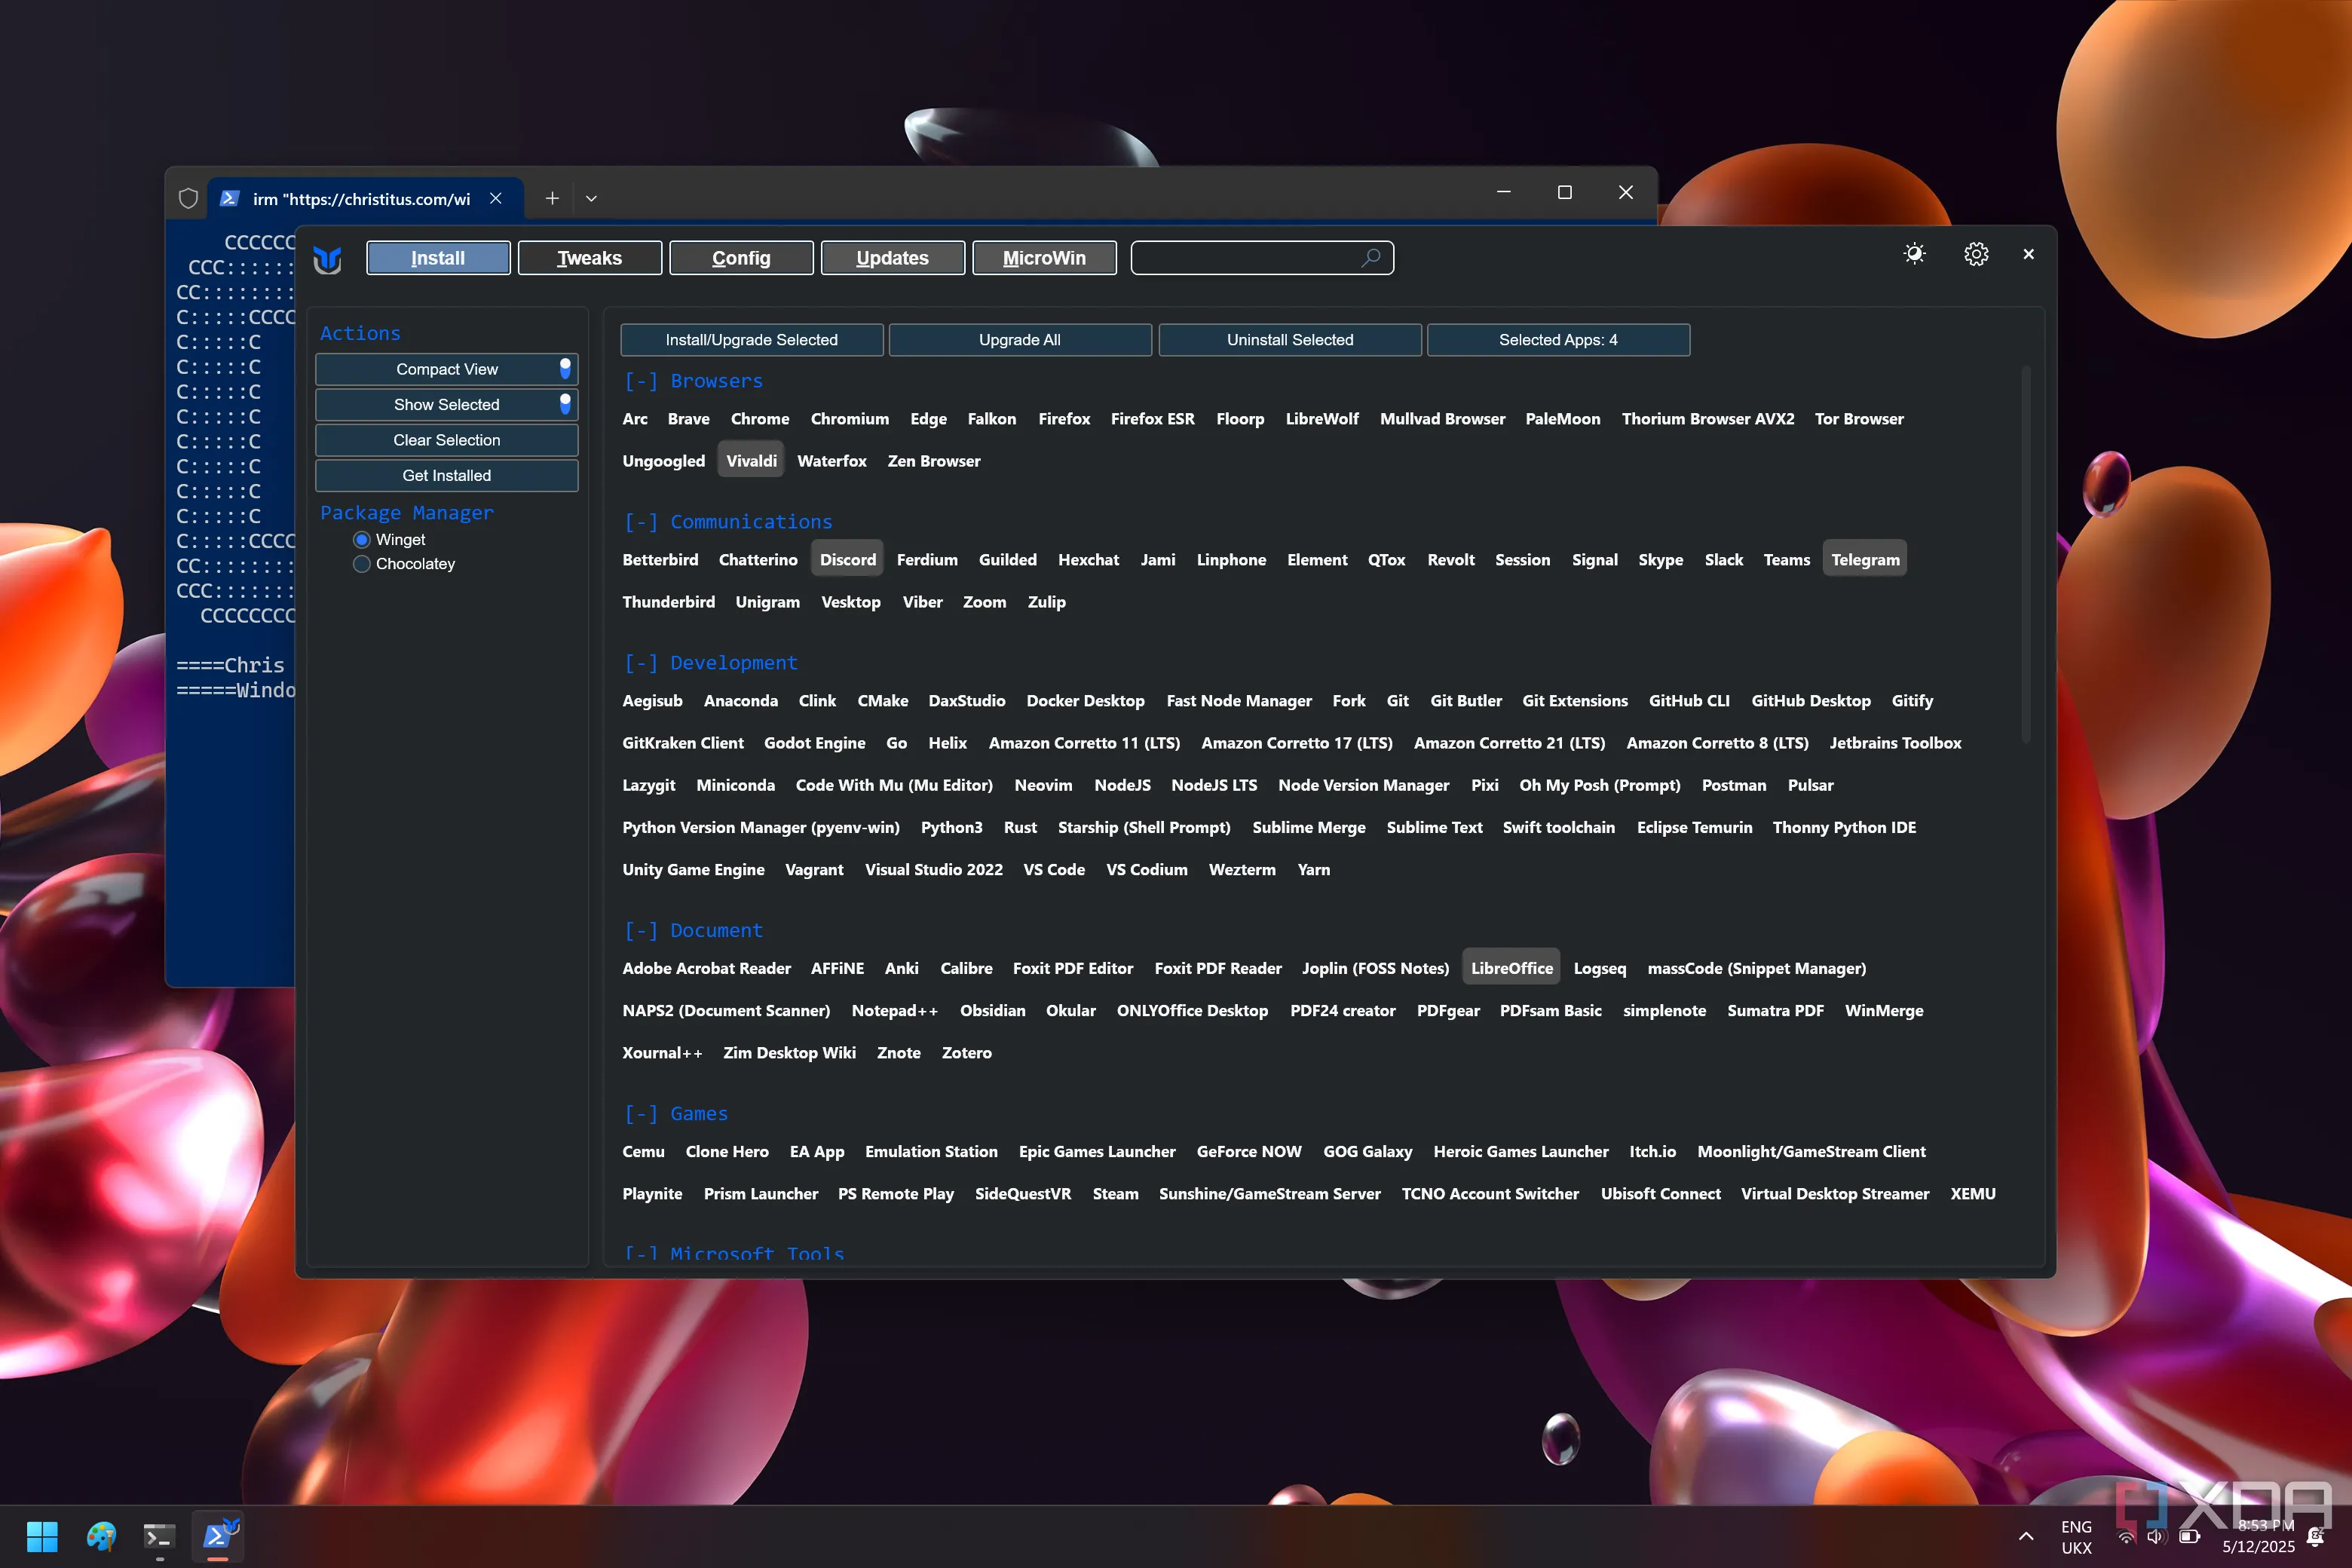2352x1568 pixels.
Task: Select the Python3 entry
Action: pos(951,828)
